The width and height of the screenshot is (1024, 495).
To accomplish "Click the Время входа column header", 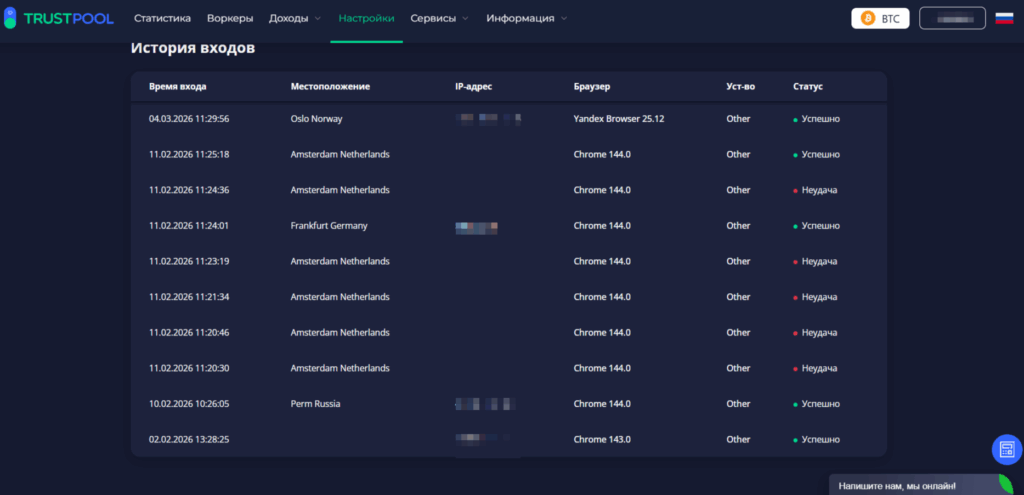I will coord(177,87).
